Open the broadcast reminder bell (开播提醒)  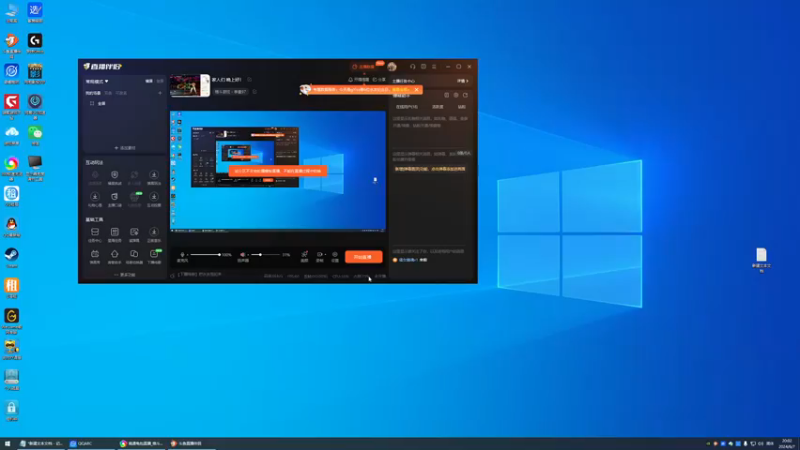(359, 80)
